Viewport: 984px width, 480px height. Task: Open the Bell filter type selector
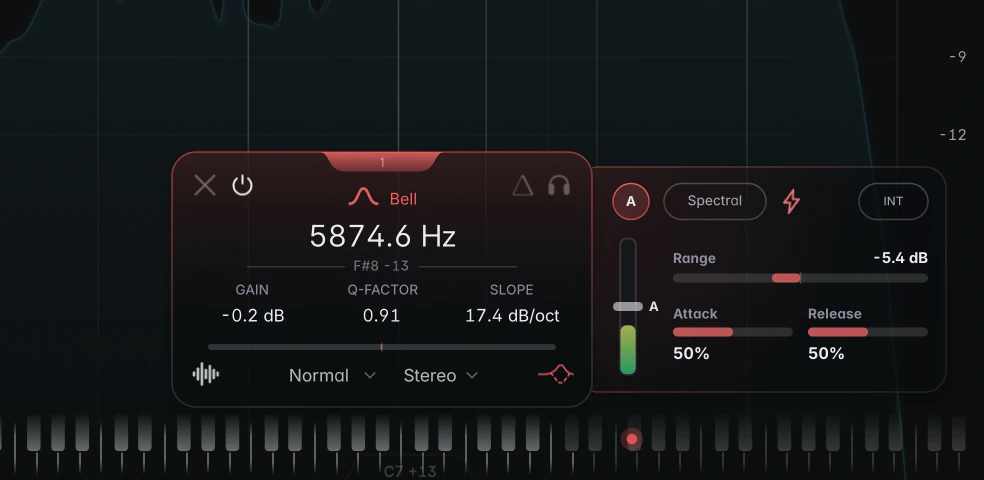(x=403, y=199)
